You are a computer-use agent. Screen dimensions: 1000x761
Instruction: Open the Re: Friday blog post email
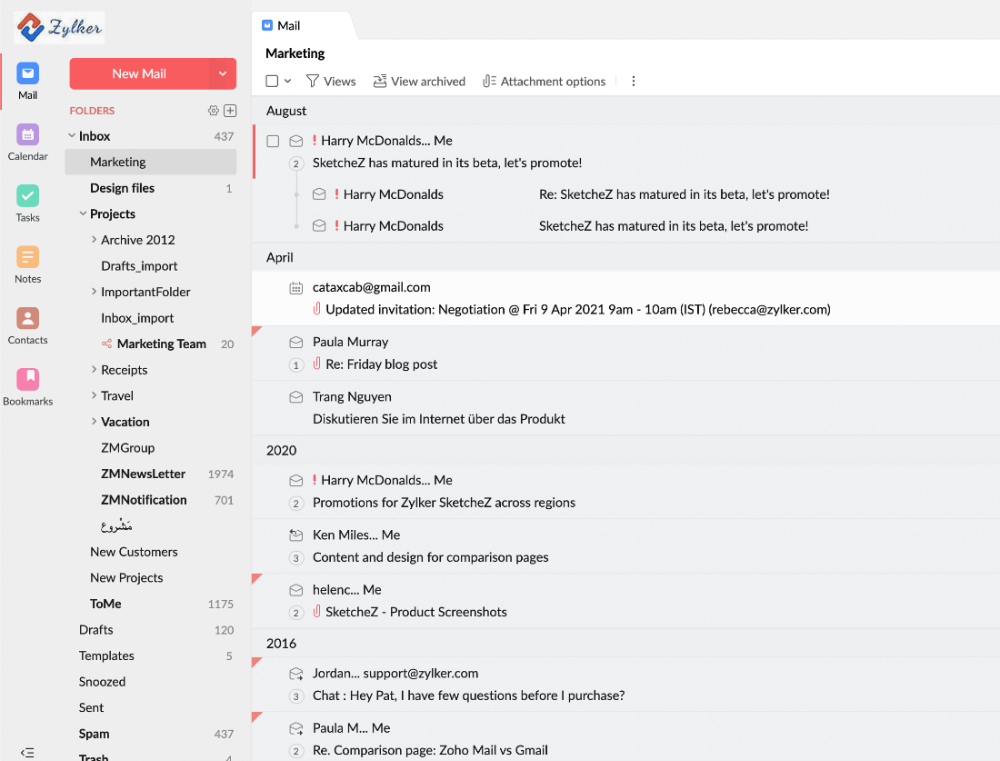click(381, 364)
